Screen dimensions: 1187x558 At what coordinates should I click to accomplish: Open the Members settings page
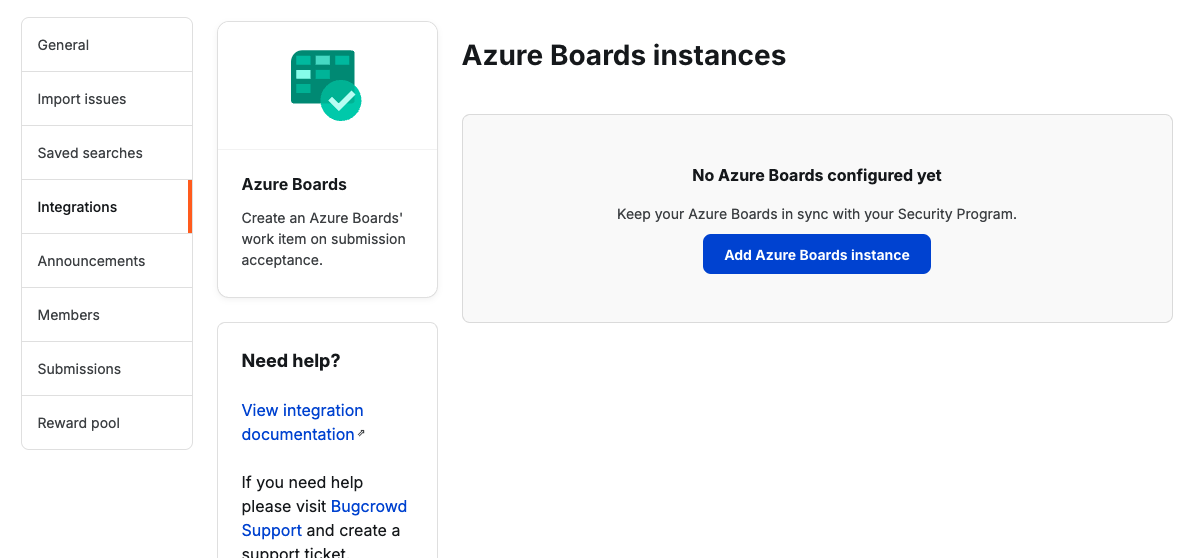pos(69,315)
